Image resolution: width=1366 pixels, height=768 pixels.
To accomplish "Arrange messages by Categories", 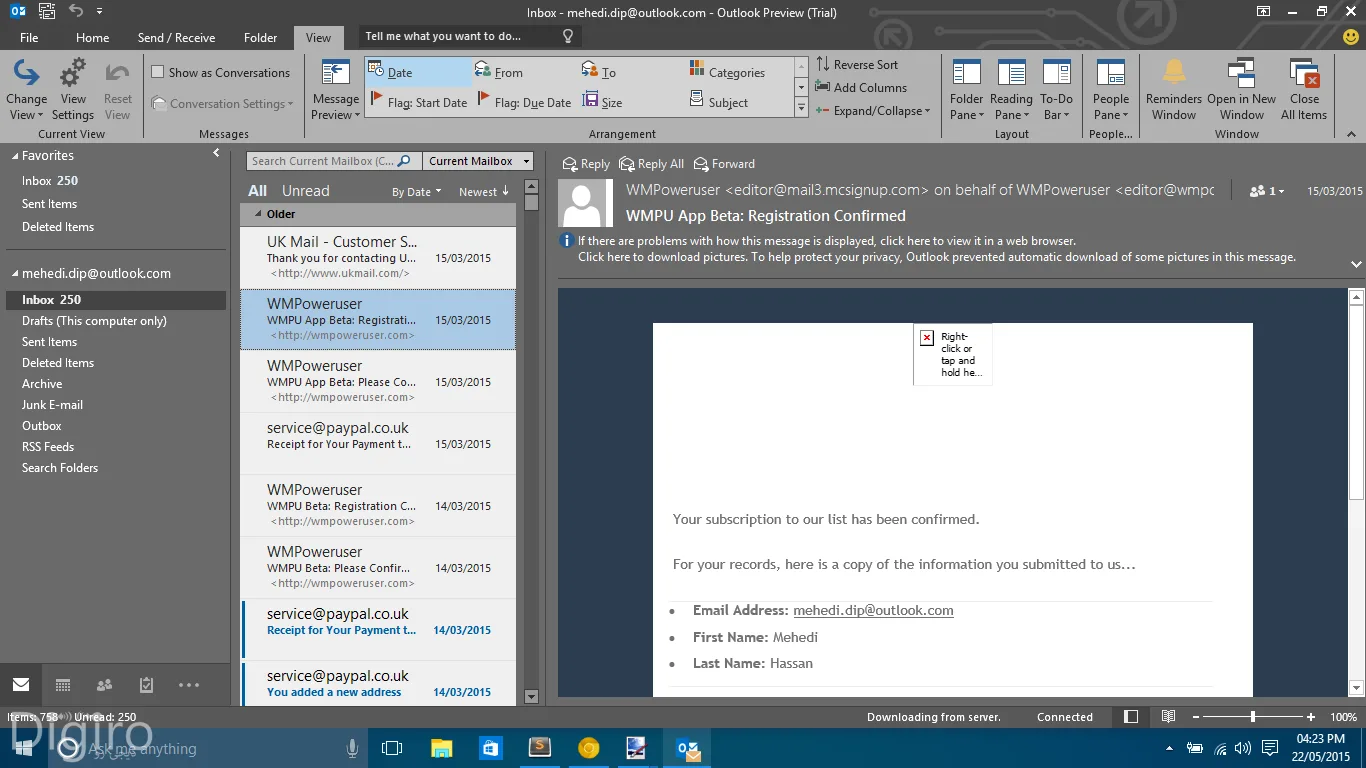I will pos(737,72).
